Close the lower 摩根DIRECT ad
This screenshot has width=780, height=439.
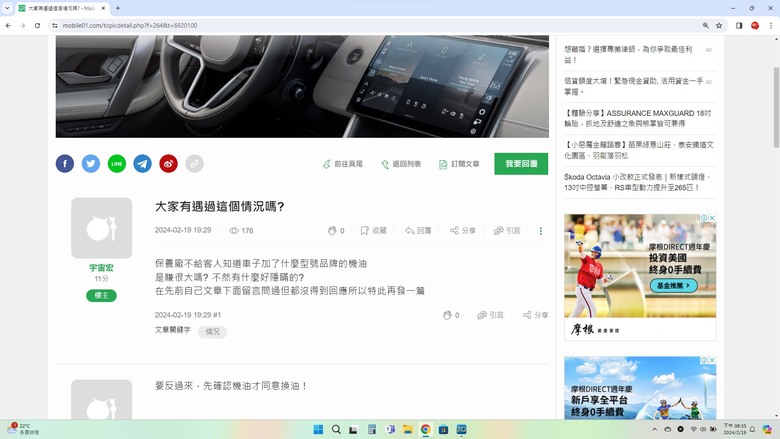[x=712, y=360]
